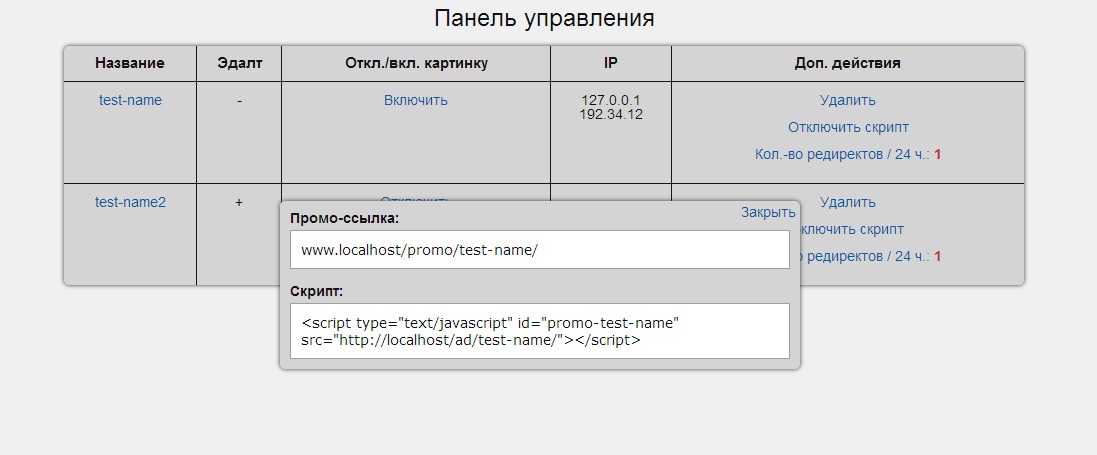This screenshot has height=455, width=1097.
Task: Click the Откл./вкл. картинку column header
Action: click(415, 63)
